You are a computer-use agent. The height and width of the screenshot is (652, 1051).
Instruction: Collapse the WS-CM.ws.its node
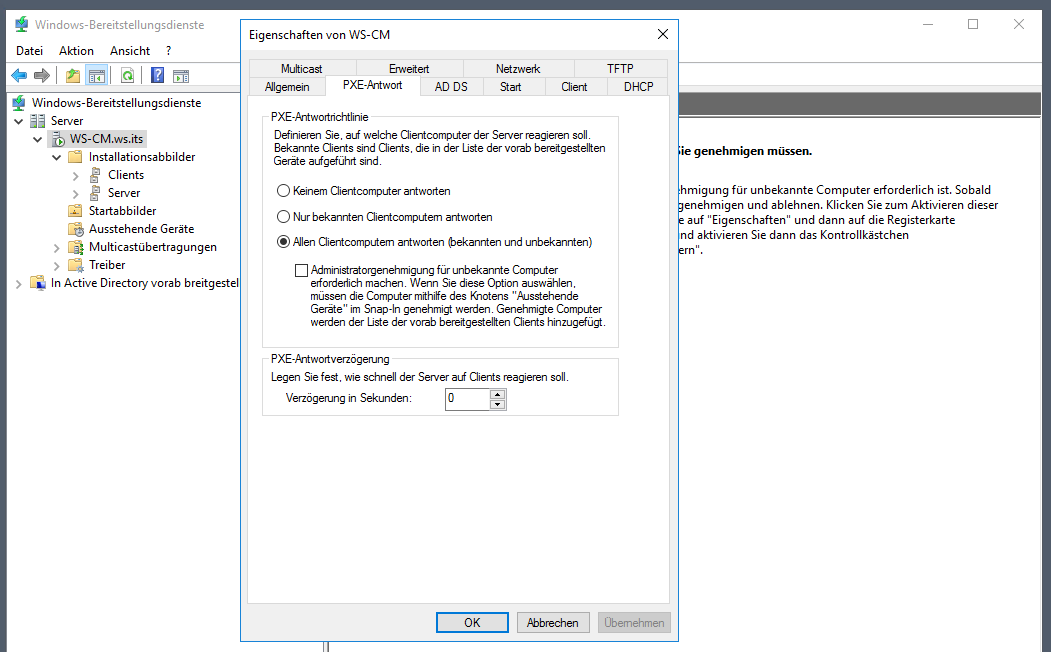click(38, 139)
